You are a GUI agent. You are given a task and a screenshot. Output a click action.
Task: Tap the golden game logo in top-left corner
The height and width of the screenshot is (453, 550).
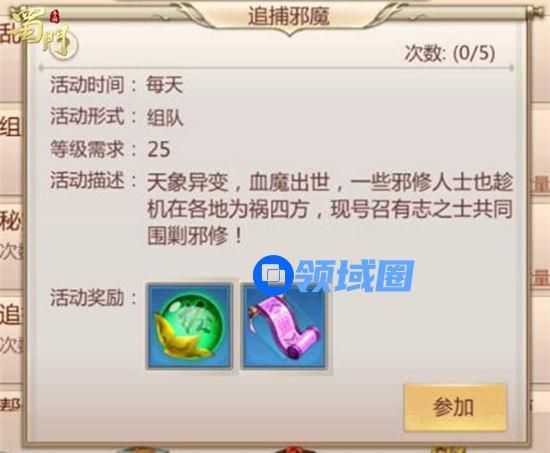(x=44, y=32)
